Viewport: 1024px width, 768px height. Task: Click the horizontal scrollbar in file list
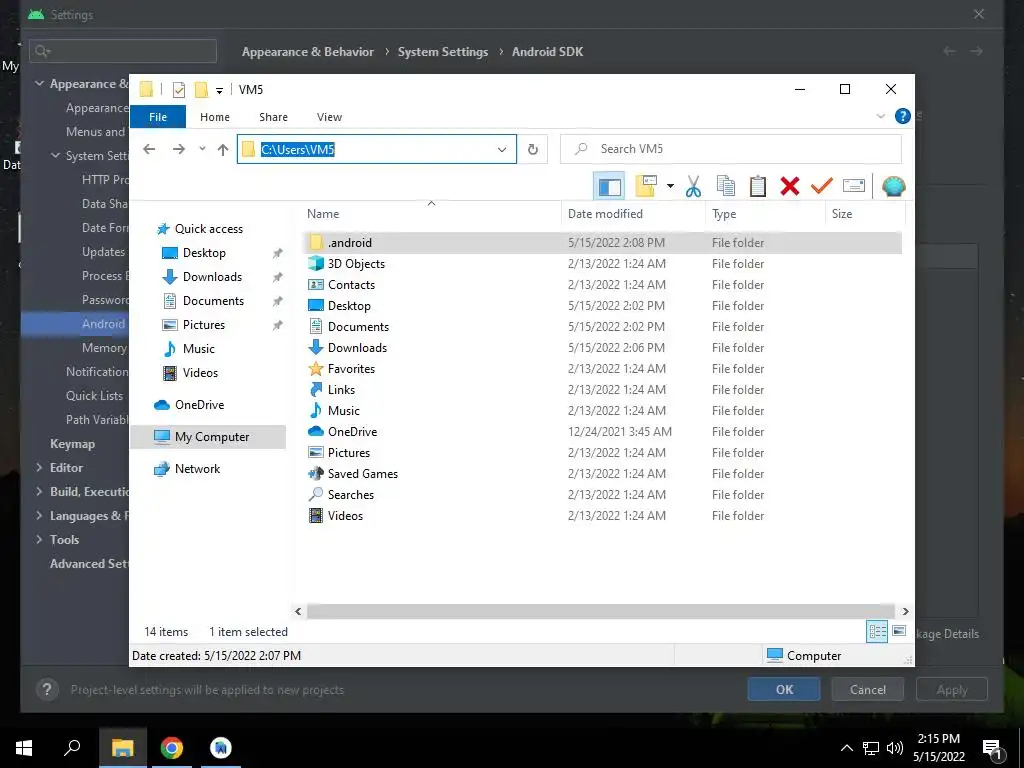[x=601, y=611]
